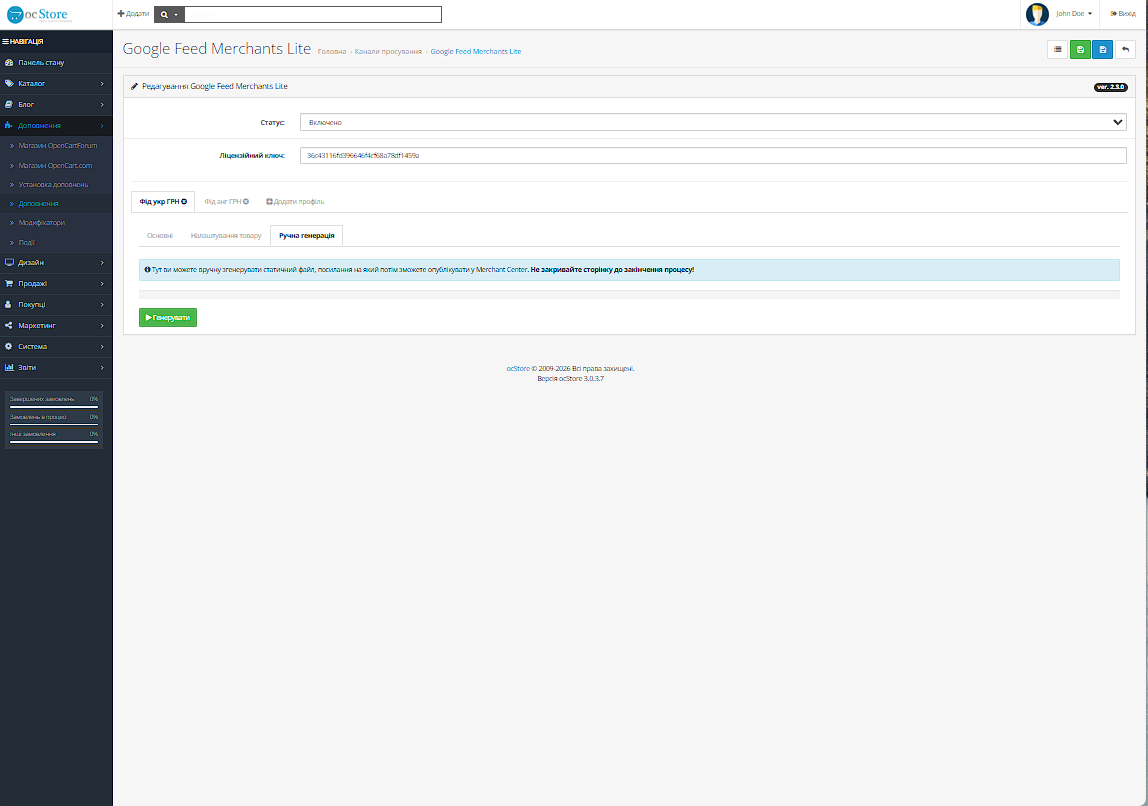The image size is (1148, 806).
Task: Click the Замовлень в процесі progress bar
Action: tap(54, 425)
